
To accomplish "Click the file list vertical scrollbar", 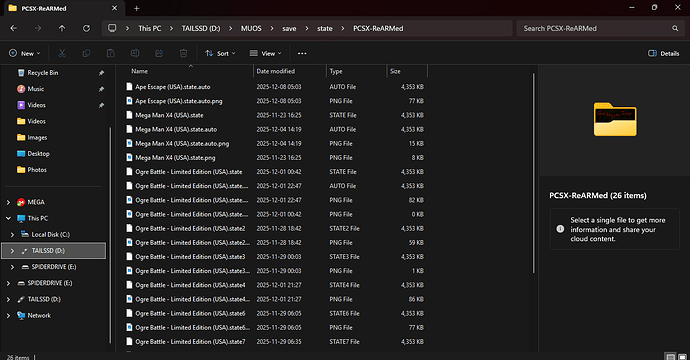I will click(x=534, y=173).
